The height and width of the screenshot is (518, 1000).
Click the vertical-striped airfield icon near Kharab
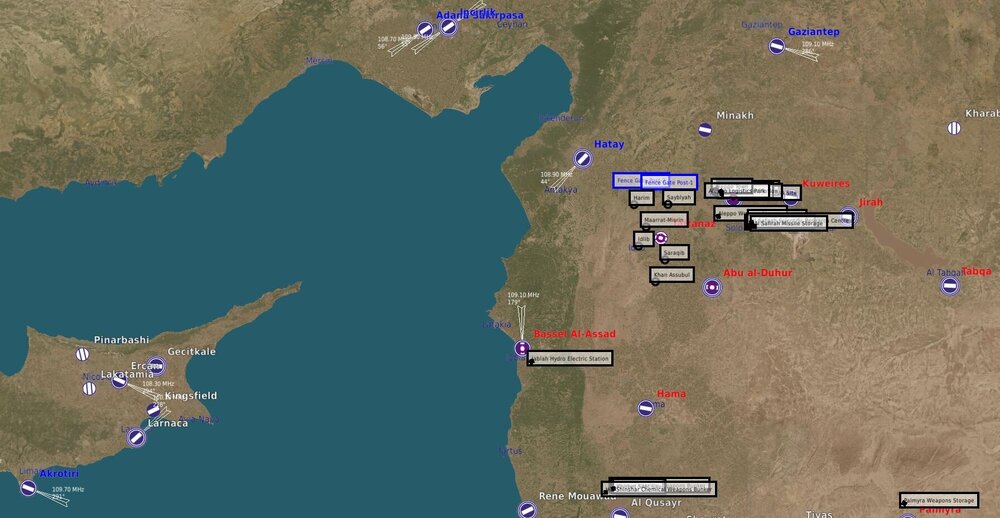[x=954, y=128]
